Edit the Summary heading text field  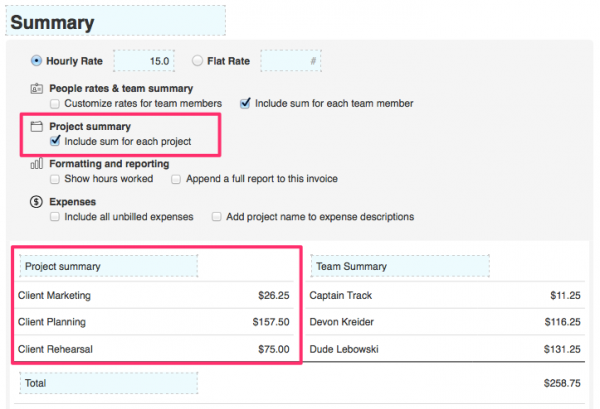point(116,21)
